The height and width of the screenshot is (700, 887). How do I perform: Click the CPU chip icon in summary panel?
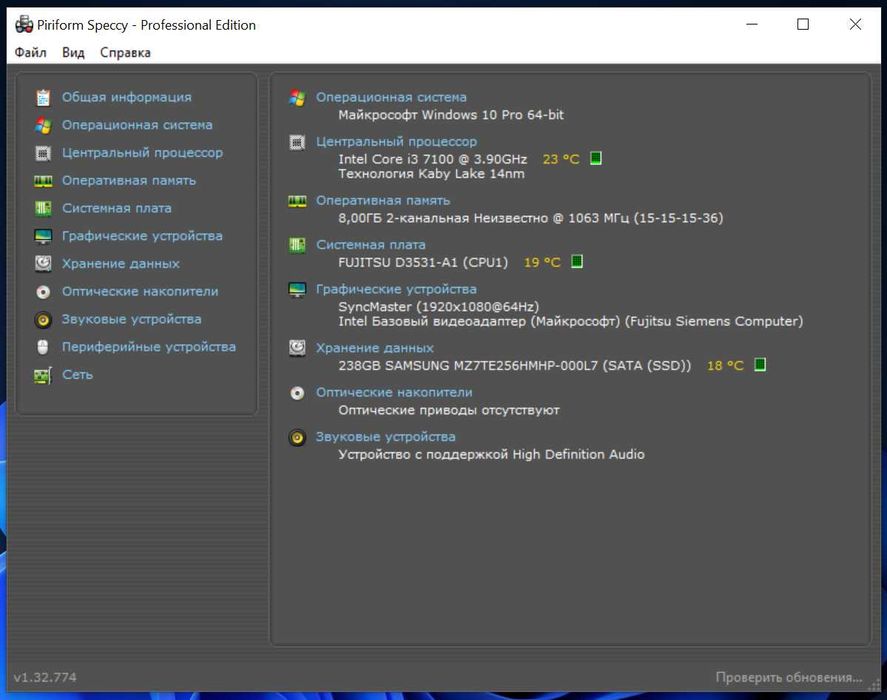pos(297,142)
